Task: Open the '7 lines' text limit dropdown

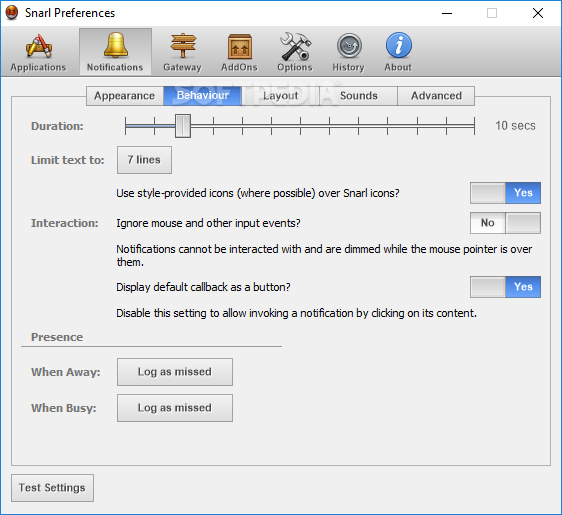Action: (144, 160)
